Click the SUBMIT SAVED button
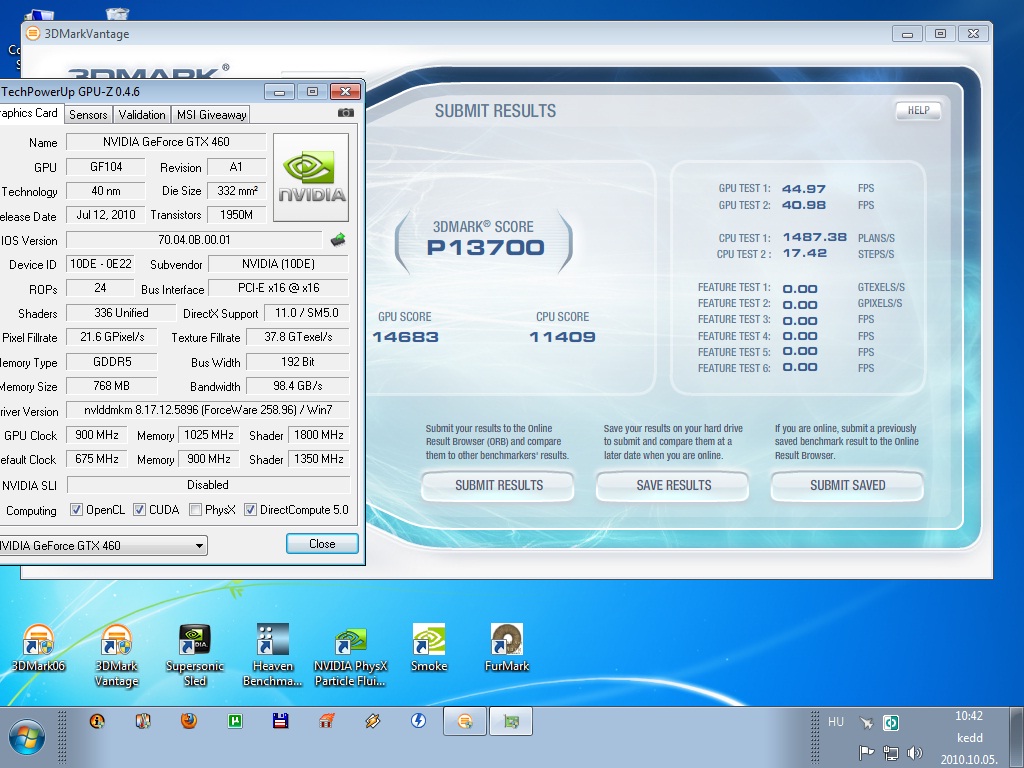Viewport: 1024px width, 768px height. pyautogui.click(x=848, y=485)
